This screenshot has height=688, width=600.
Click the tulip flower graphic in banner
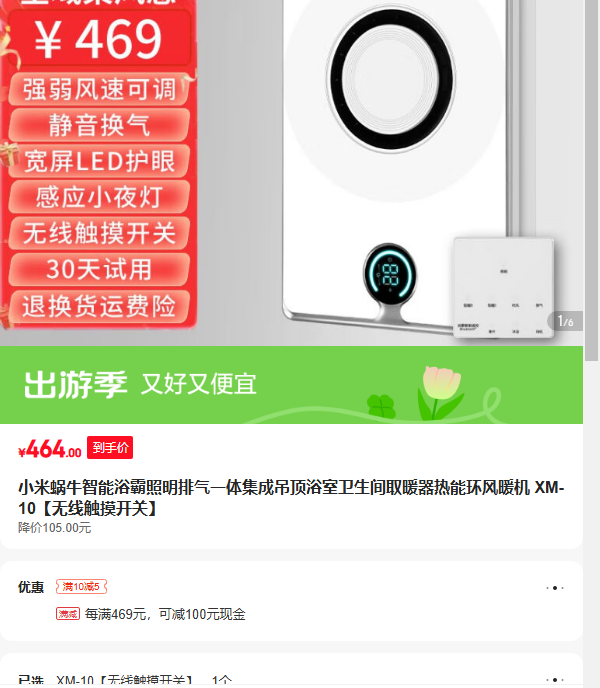(439, 394)
